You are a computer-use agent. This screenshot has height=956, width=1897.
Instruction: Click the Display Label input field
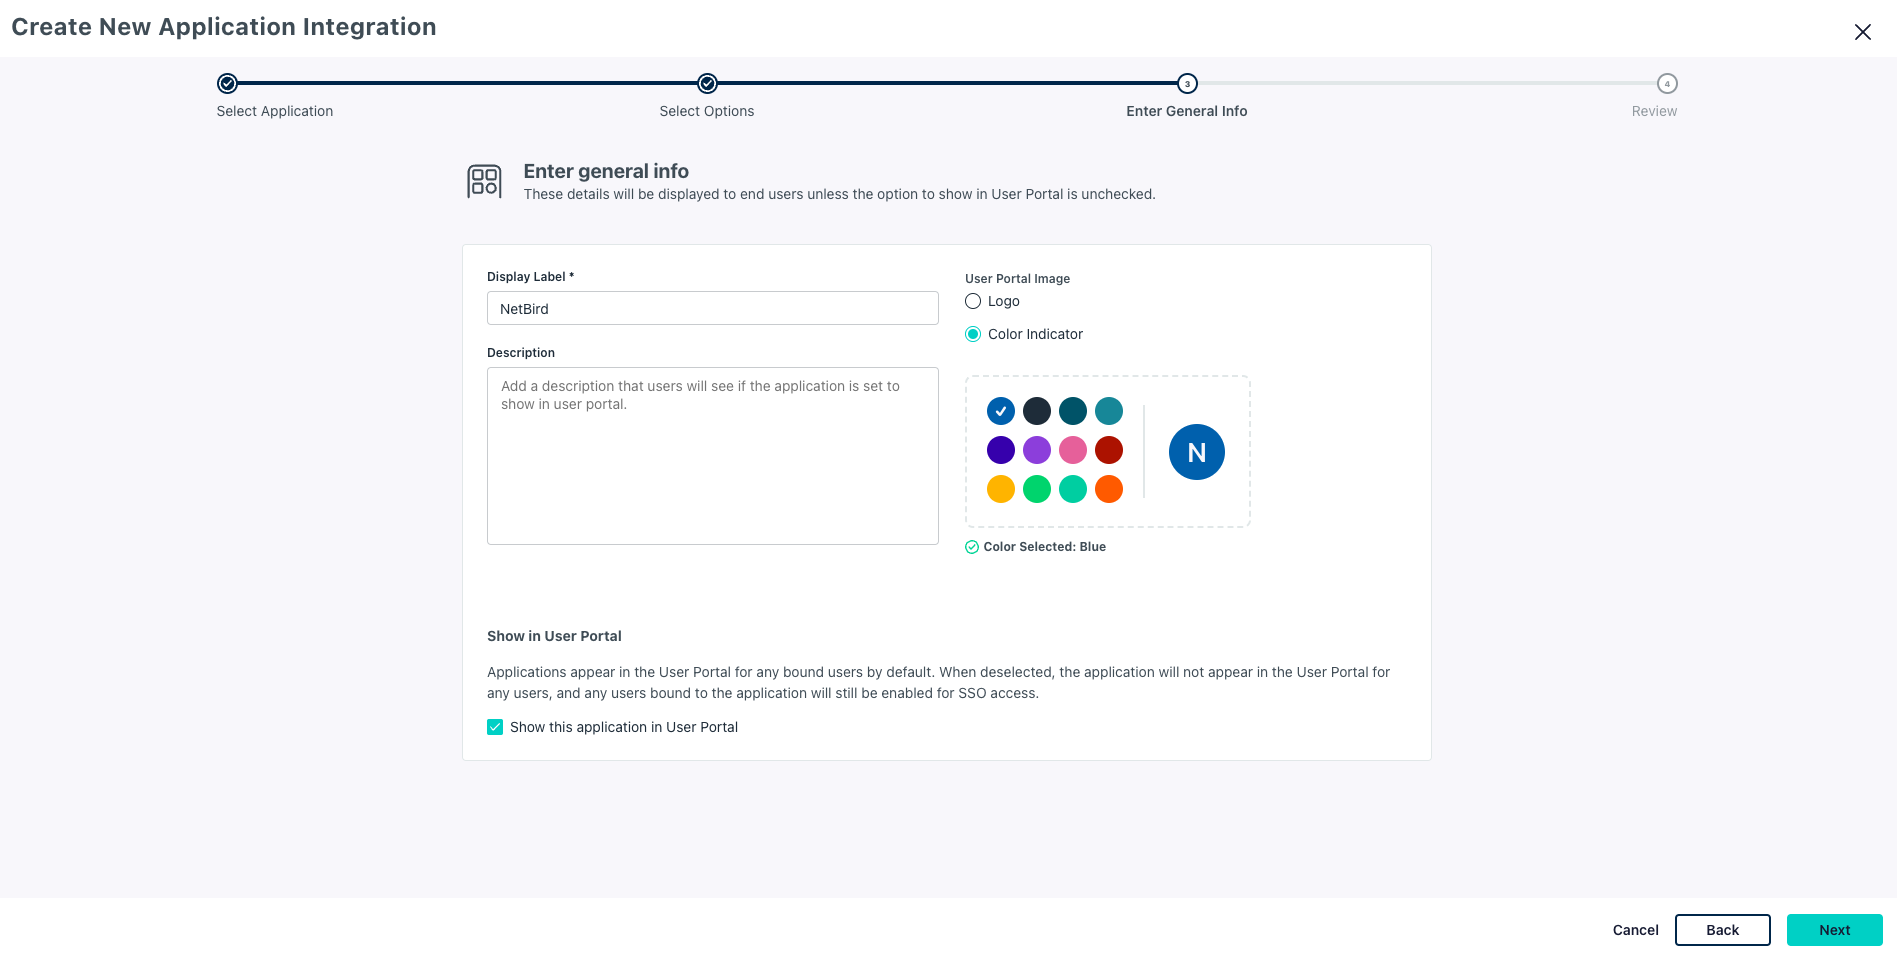coord(712,308)
